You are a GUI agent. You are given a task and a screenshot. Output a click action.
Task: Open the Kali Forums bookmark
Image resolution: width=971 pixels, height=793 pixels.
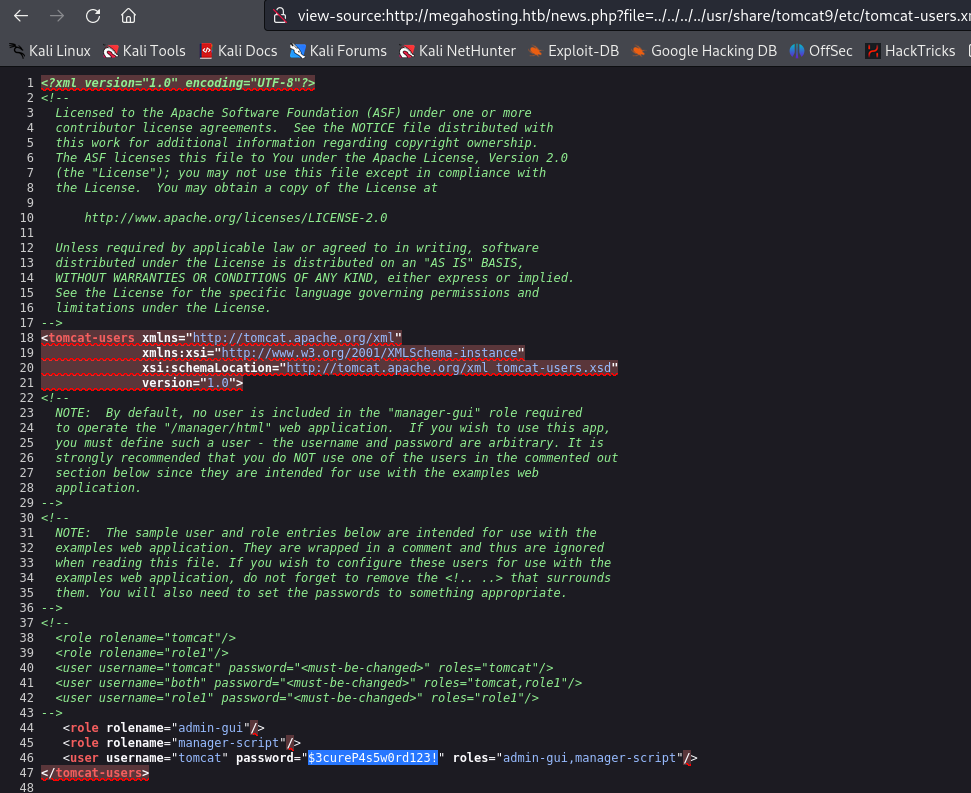(x=337, y=51)
